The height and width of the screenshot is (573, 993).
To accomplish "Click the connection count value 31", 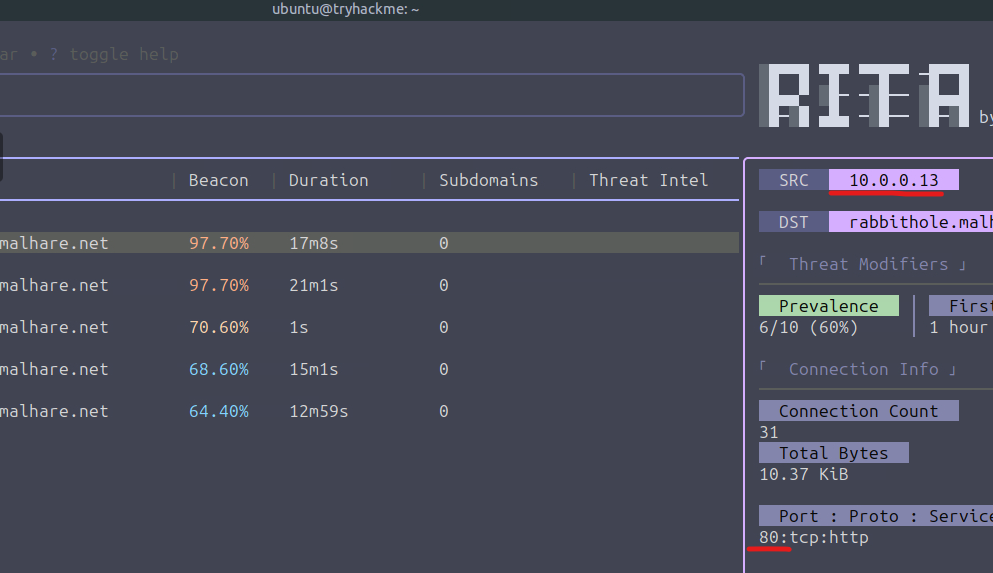I will point(769,432).
